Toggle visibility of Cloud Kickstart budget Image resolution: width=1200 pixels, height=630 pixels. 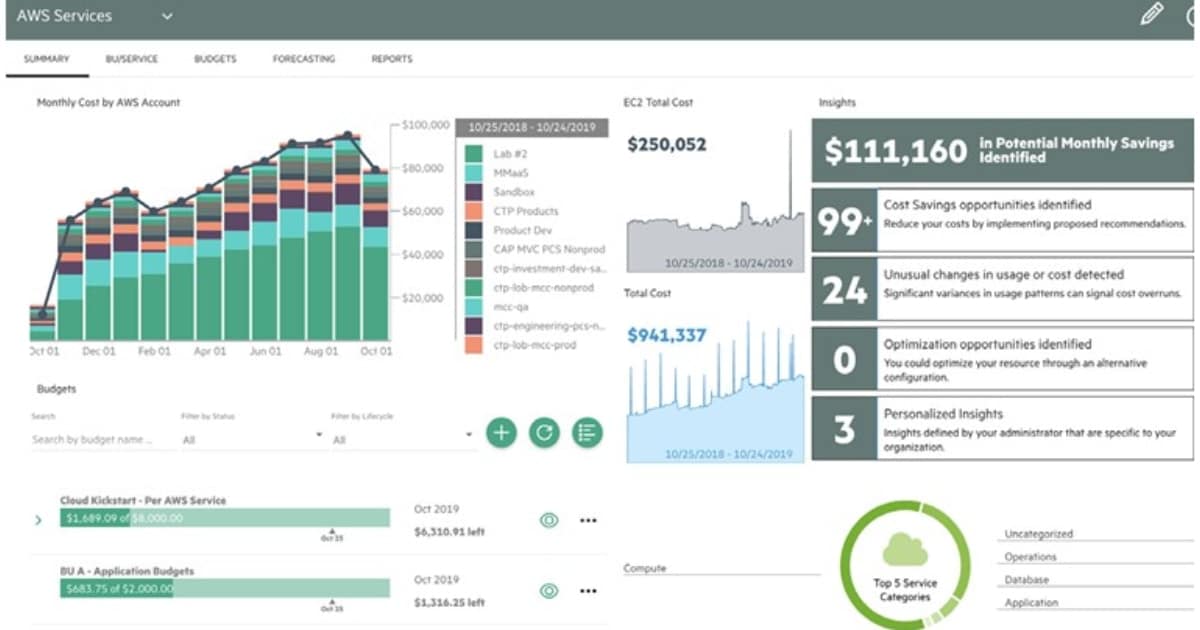(x=548, y=520)
